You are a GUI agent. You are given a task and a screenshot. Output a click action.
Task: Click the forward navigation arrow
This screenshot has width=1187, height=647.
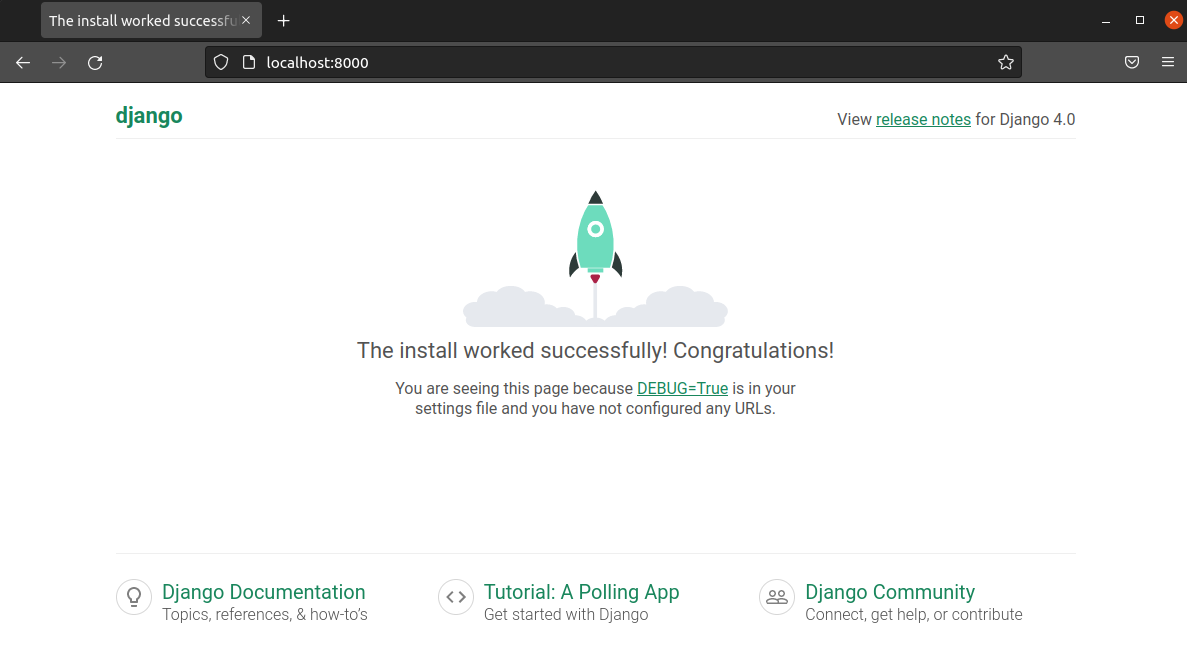(59, 63)
